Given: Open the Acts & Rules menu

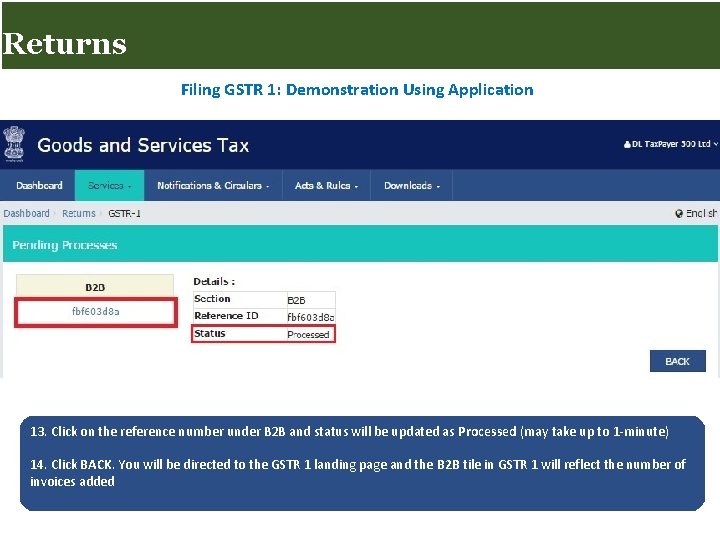Looking at the screenshot, I should 326,186.
